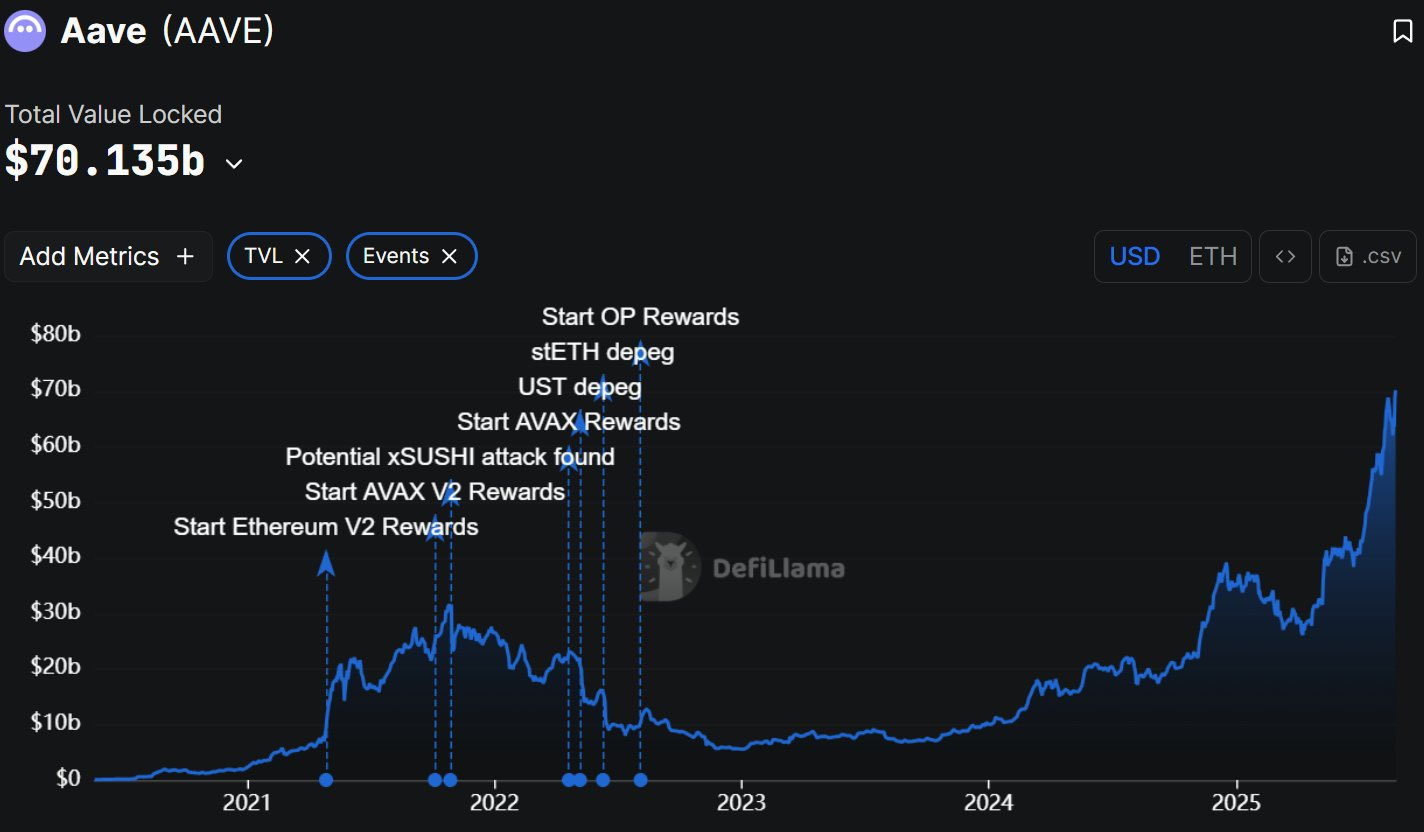Click the $30b y-axis label
Image resolution: width=1424 pixels, height=832 pixels.
56,610
